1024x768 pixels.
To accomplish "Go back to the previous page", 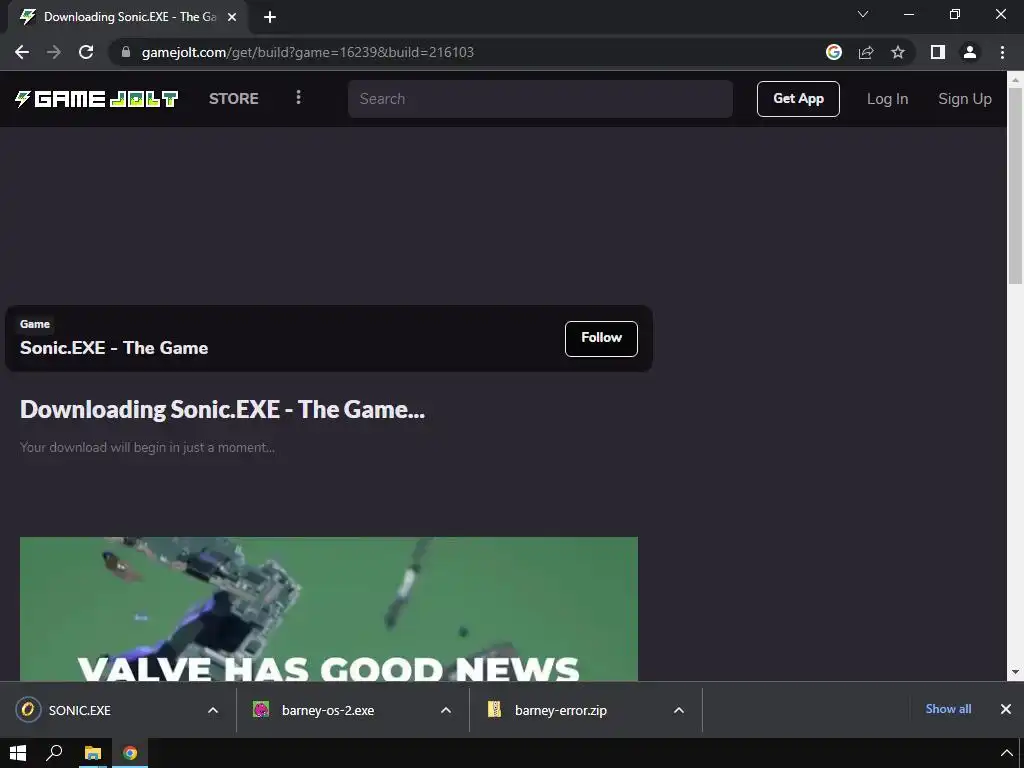I will (x=22, y=52).
